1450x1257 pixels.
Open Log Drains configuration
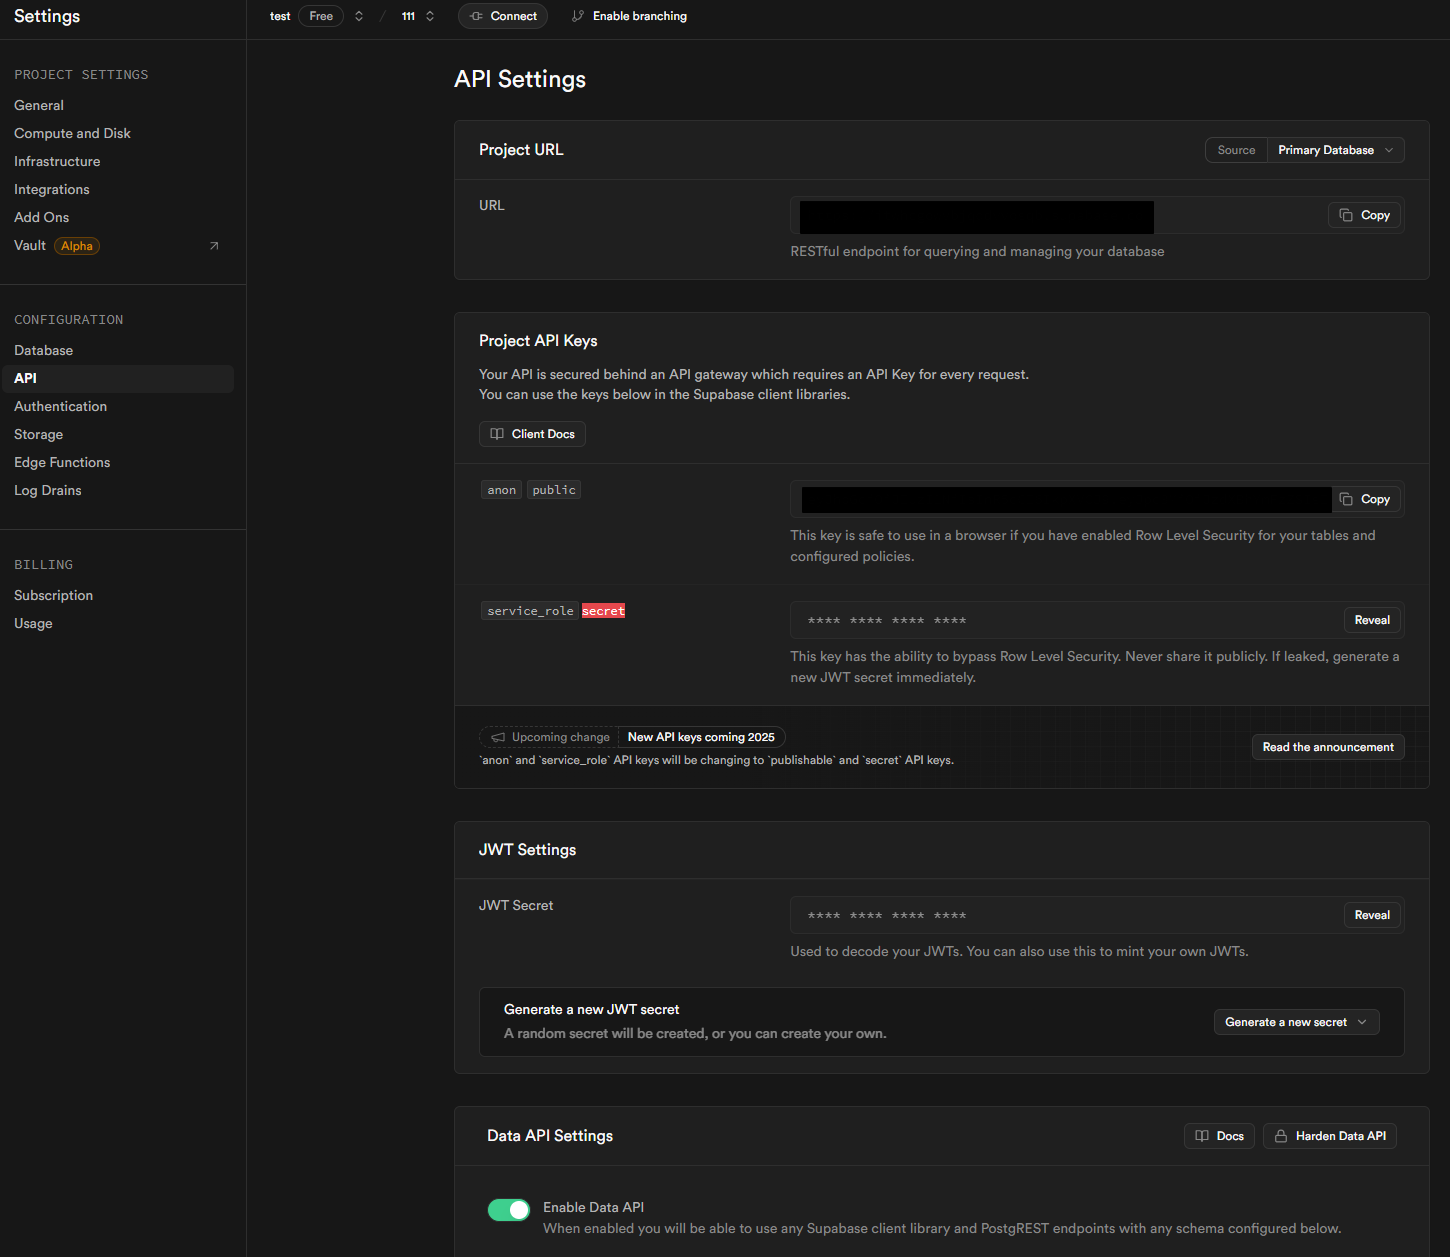(48, 490)
